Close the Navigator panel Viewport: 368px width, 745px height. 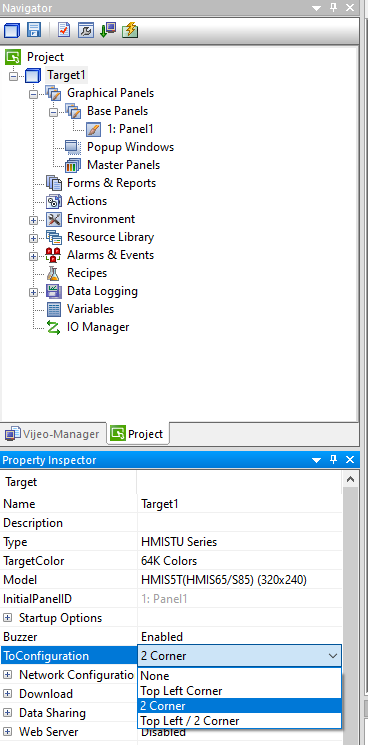pos(350,8)
